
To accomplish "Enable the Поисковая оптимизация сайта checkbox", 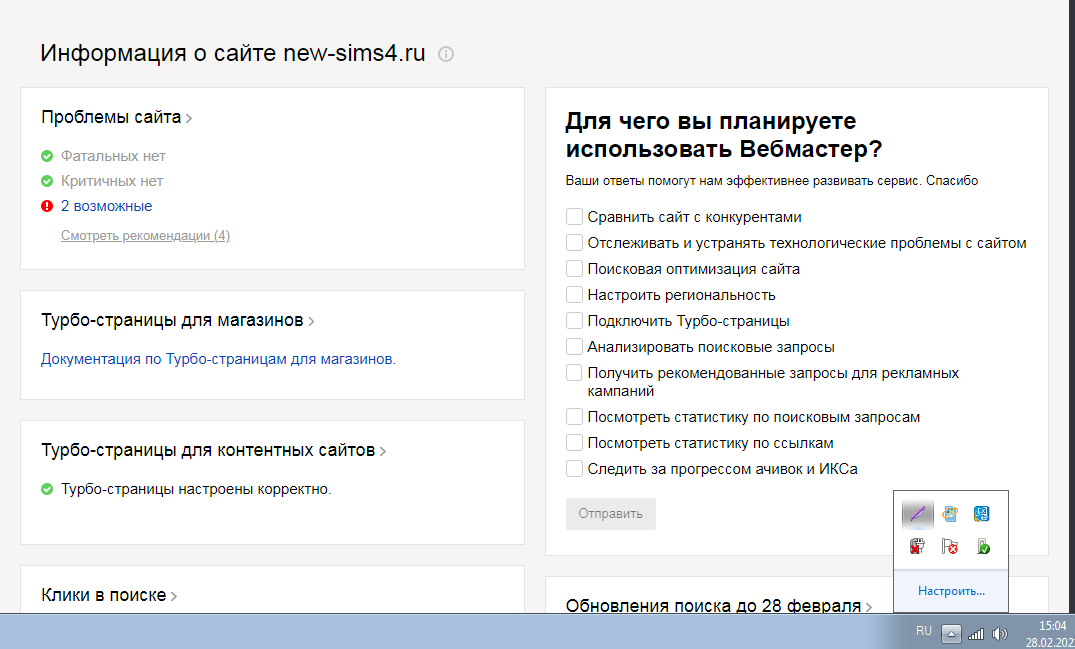I will (574, 268).
